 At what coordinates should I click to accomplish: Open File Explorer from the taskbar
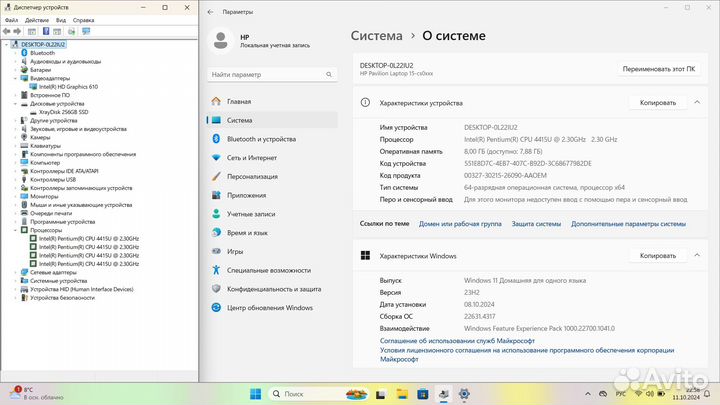pyautogui.click(x=402, y=394)
